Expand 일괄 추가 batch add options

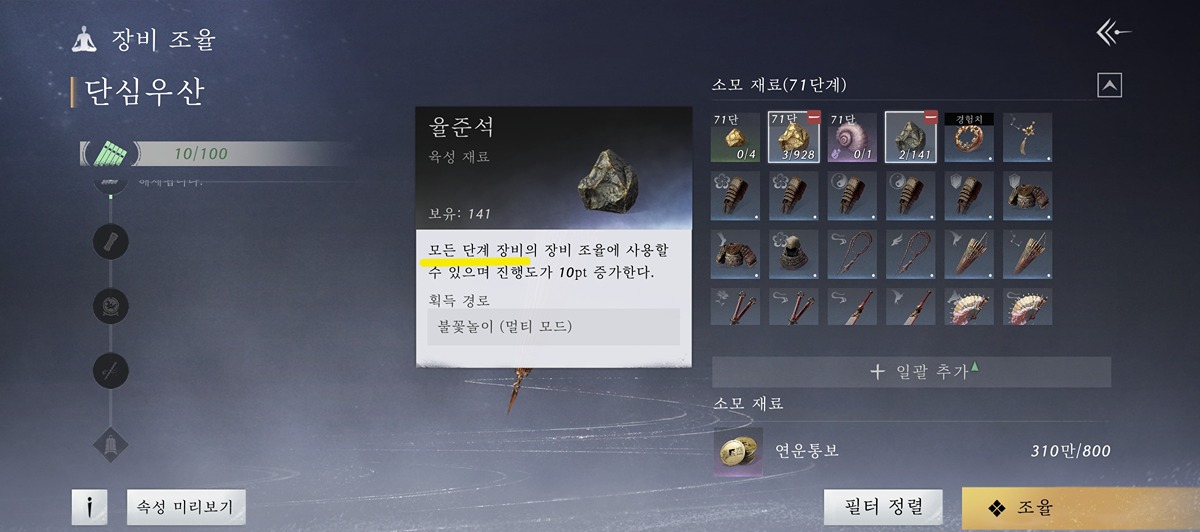911,372
